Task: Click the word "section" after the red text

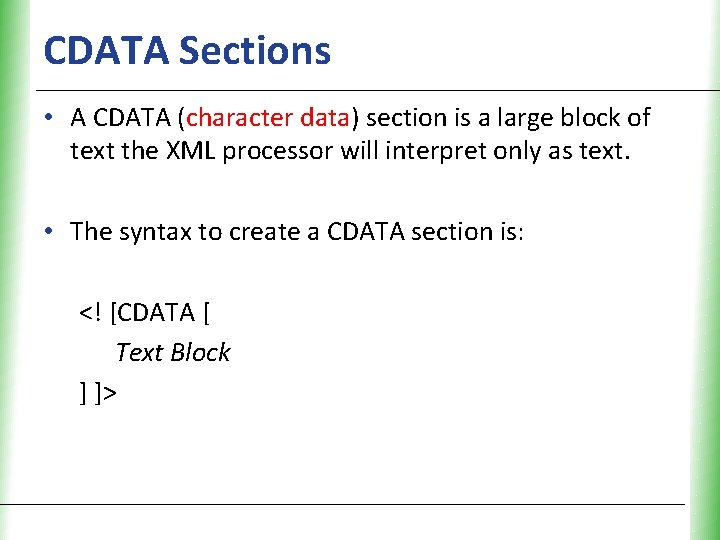Action: pos(402,118)
